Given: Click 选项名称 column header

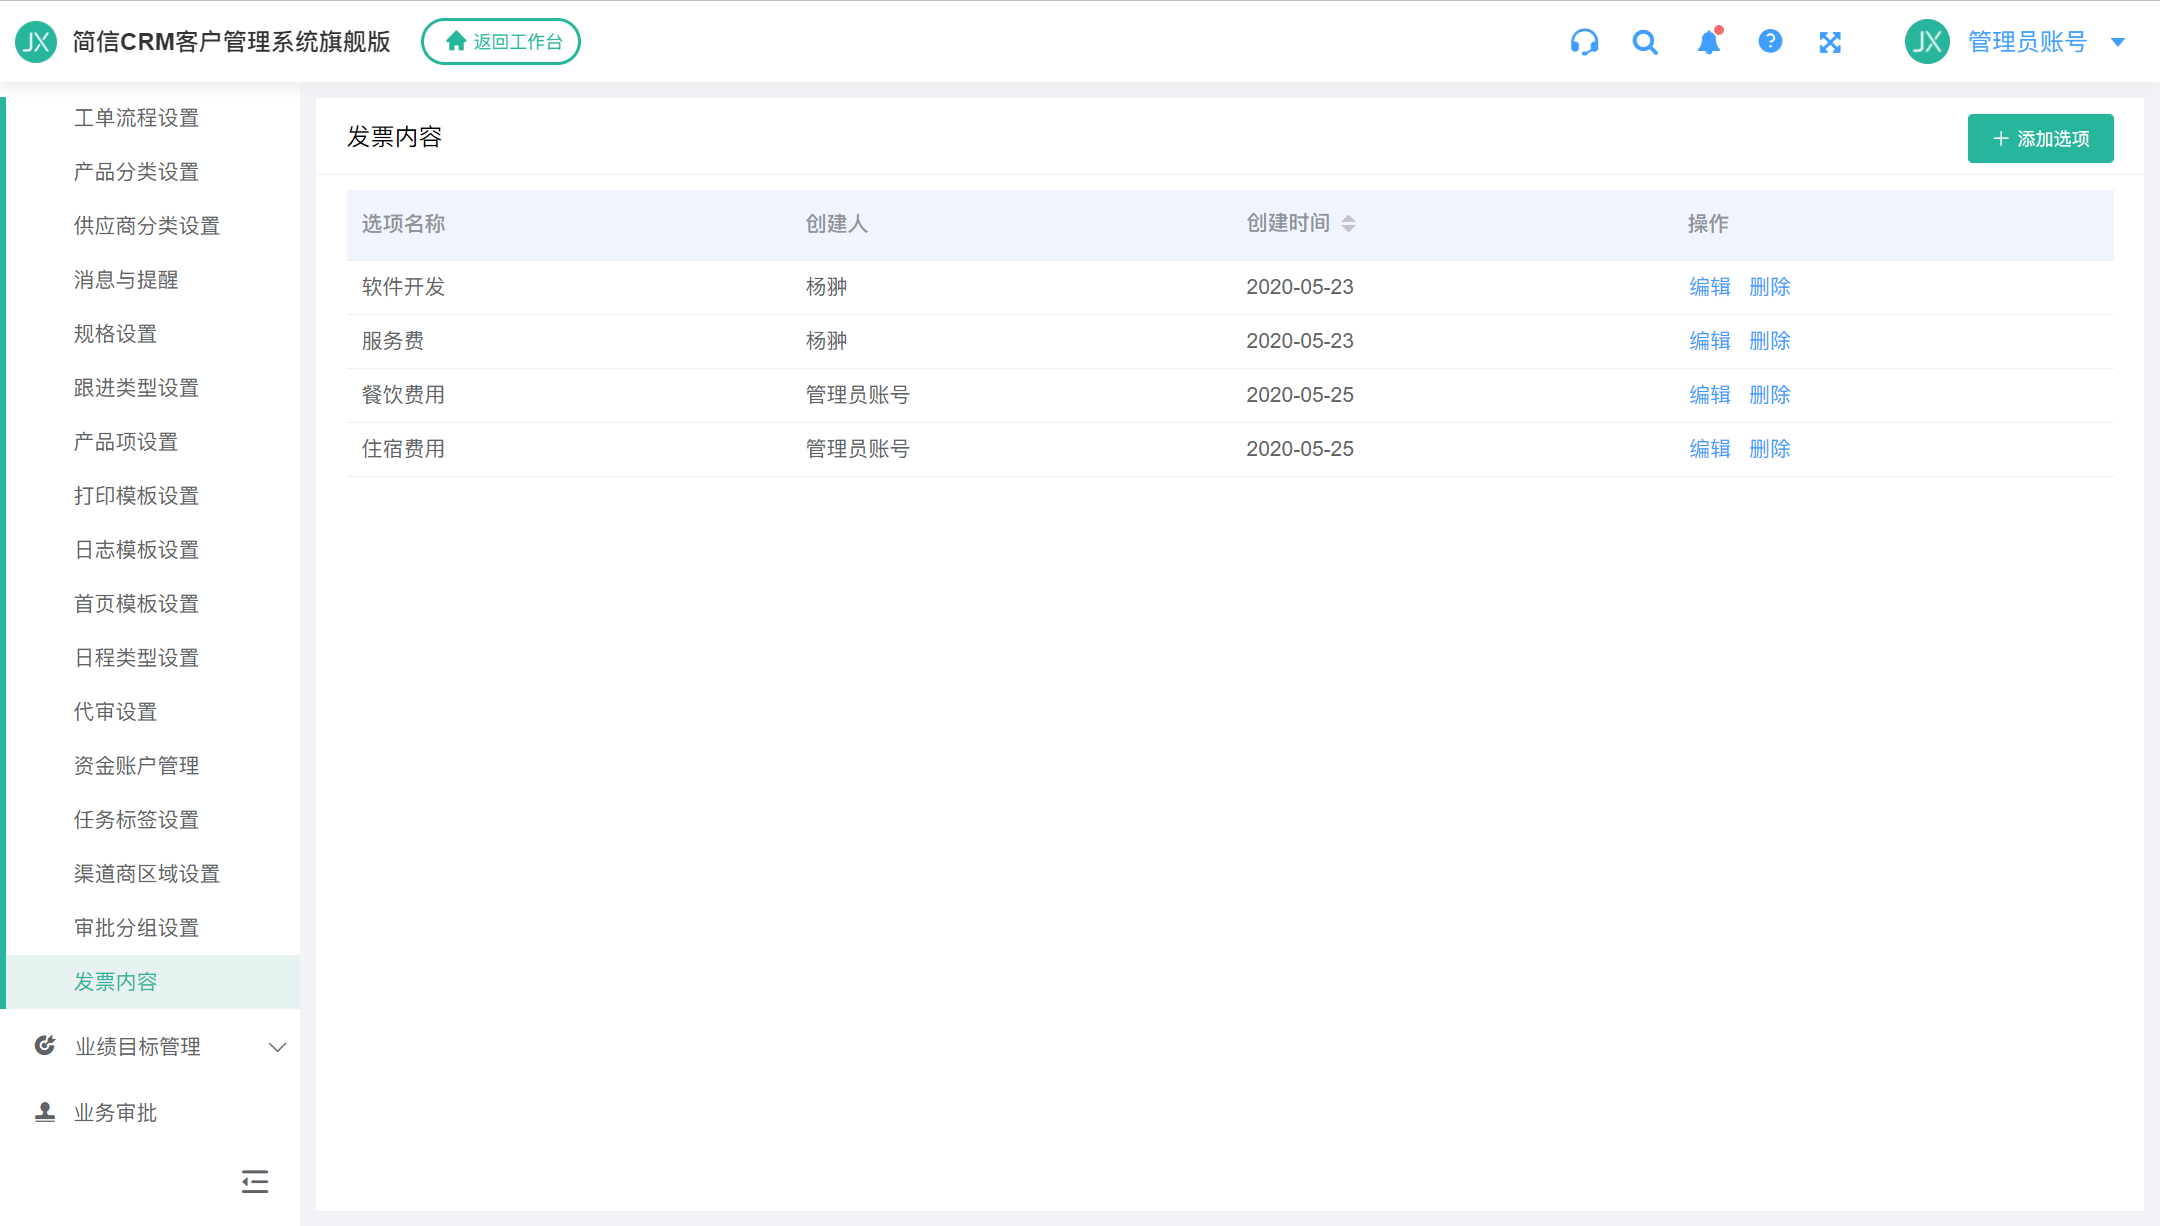Looking at the screenshot, I should coord(403,224).
